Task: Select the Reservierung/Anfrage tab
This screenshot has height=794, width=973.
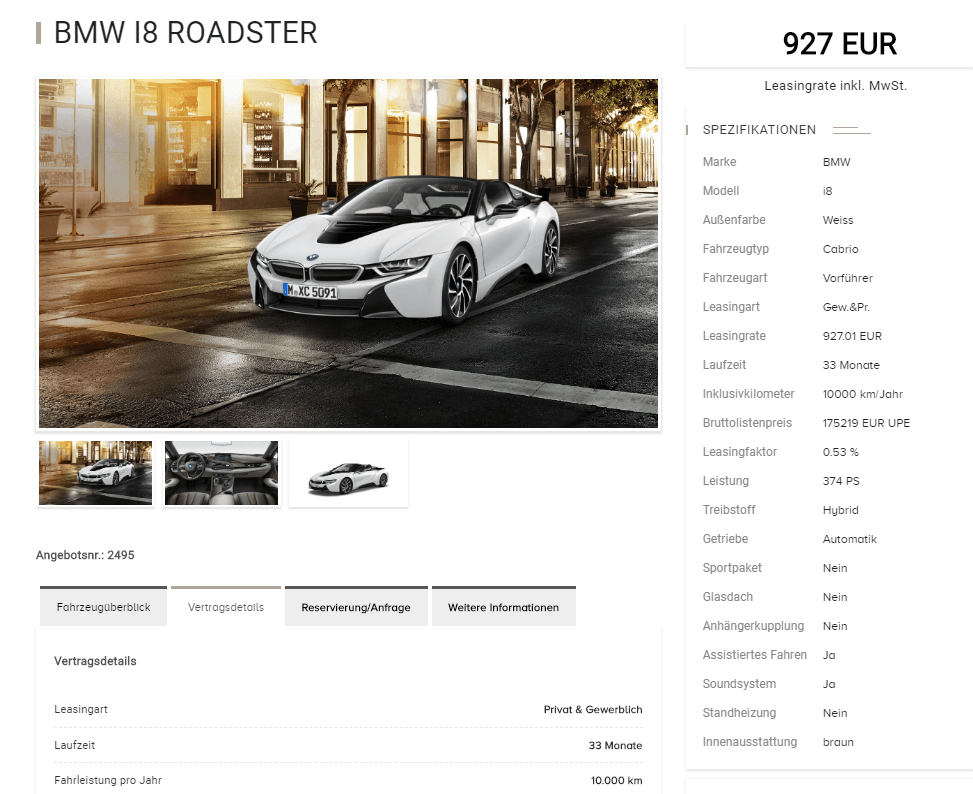Action: point(356,606)
